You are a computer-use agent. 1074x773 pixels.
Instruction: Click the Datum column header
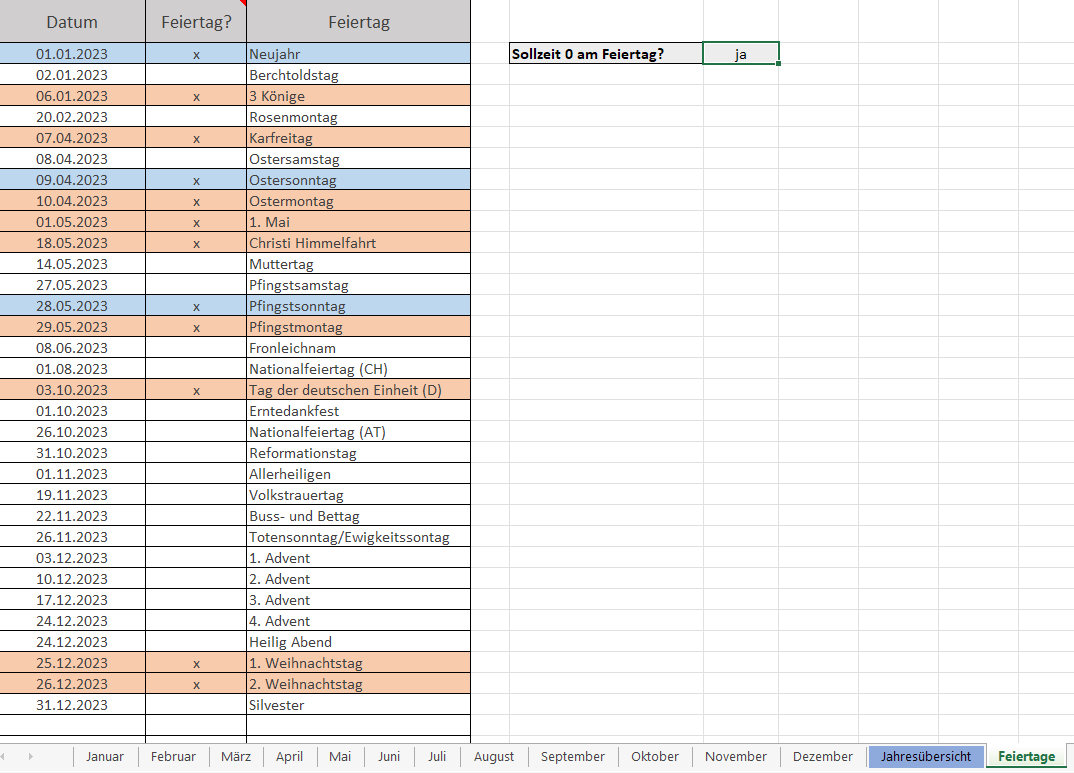[72, 21]
